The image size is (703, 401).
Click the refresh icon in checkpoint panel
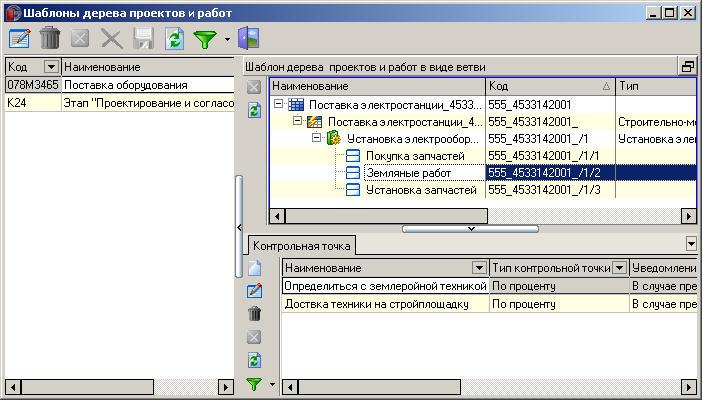pos(254,360)
